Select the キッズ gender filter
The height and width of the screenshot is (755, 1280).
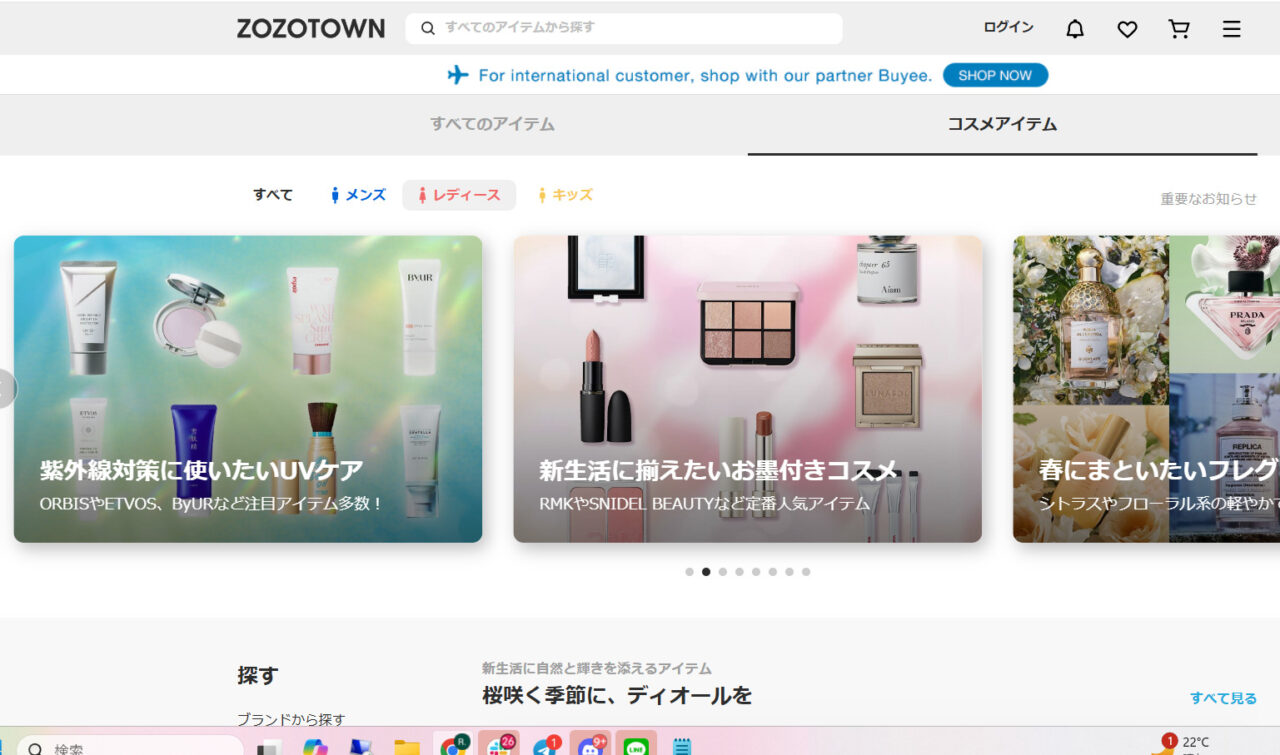pyautogui.click(x=565, y=194)
